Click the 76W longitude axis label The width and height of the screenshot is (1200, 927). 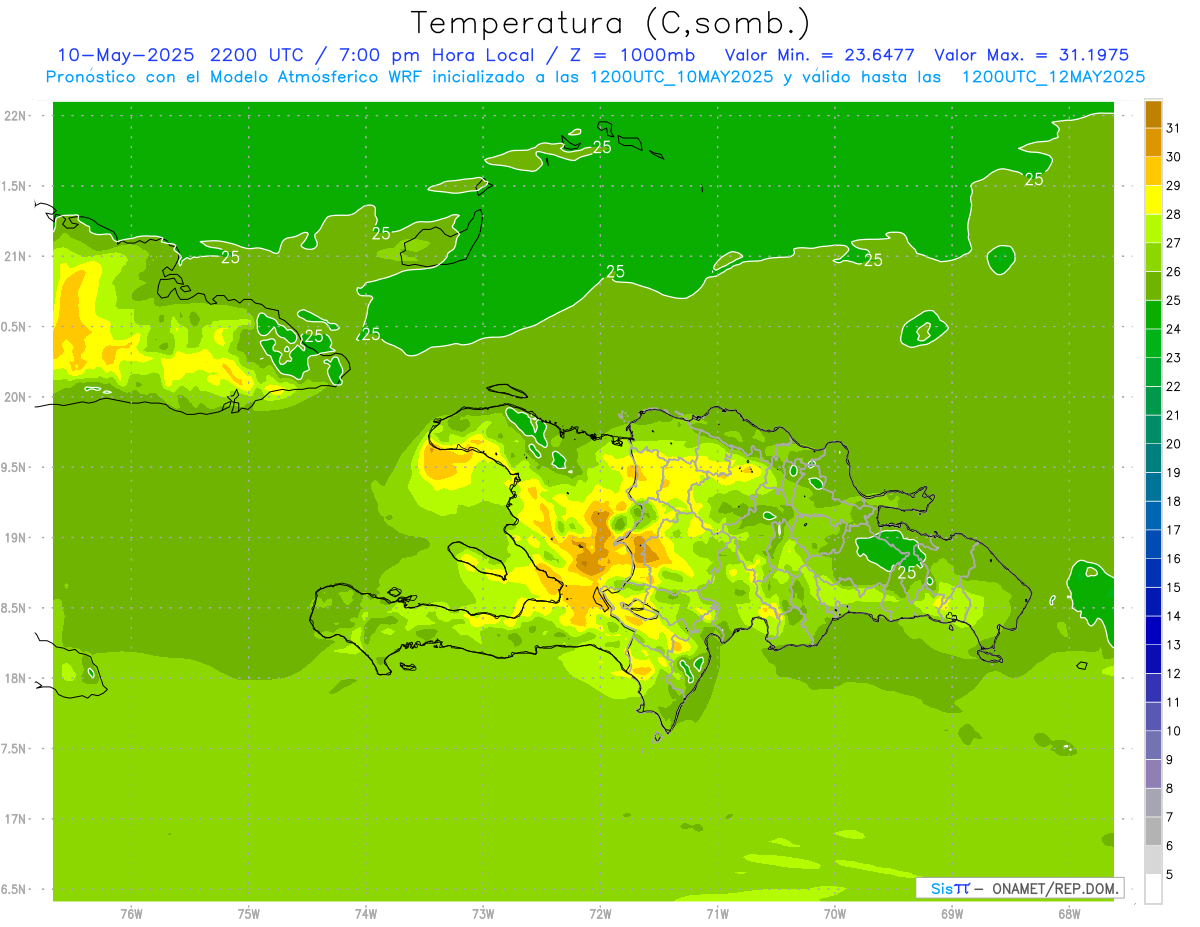(131, 913)
